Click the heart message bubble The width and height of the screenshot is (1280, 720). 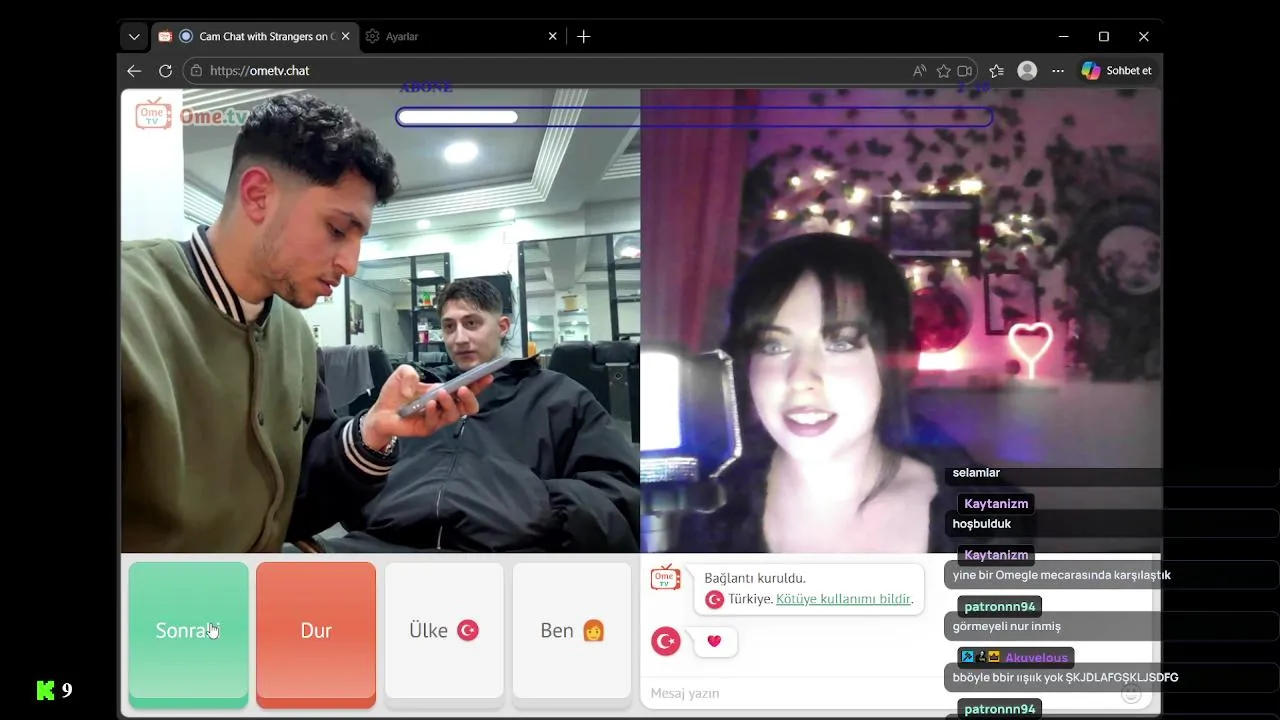click(x=713, y=641)
